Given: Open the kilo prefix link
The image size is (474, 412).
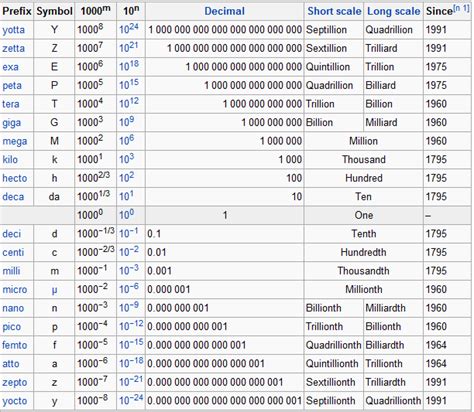Looking at the screenshot, I should pyautogui.click(x=10, y=159).
